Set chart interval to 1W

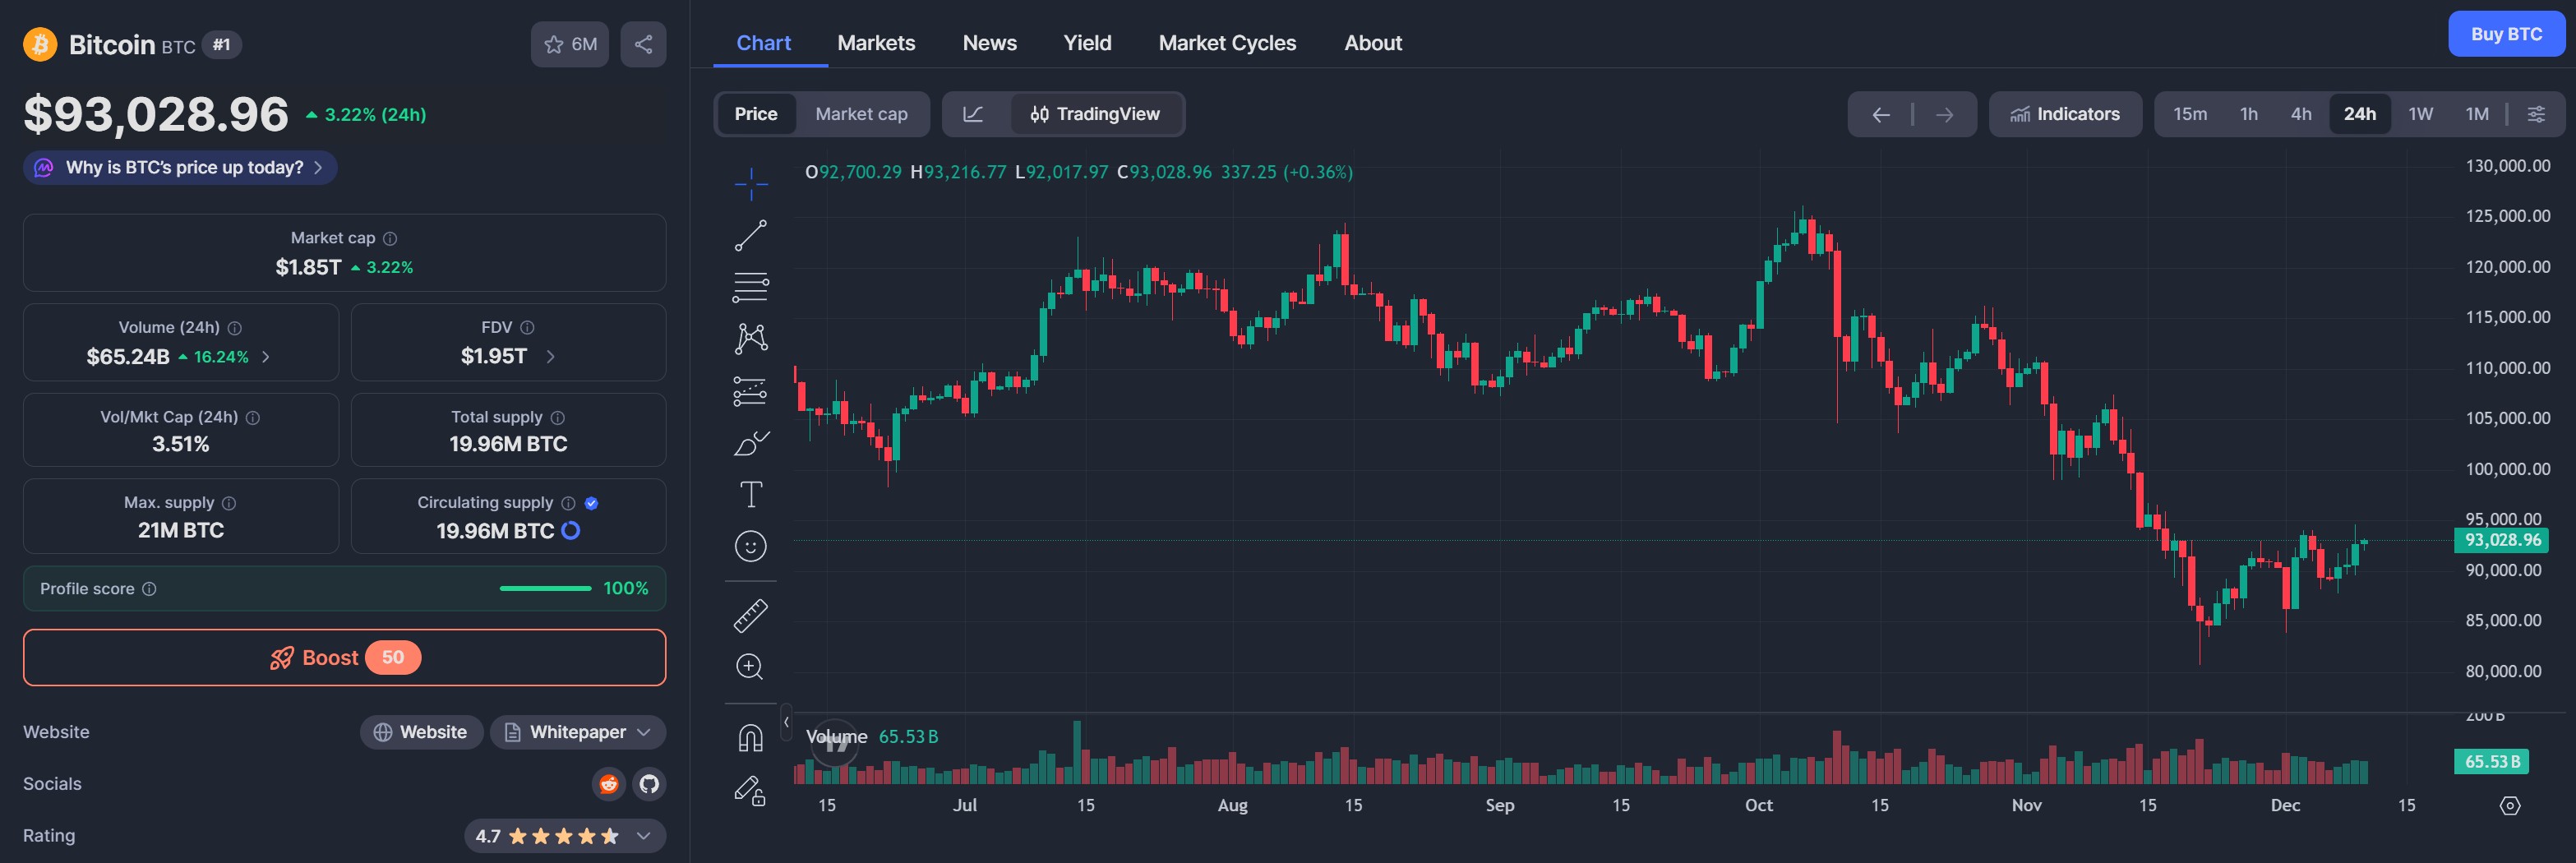(2420, 114)
